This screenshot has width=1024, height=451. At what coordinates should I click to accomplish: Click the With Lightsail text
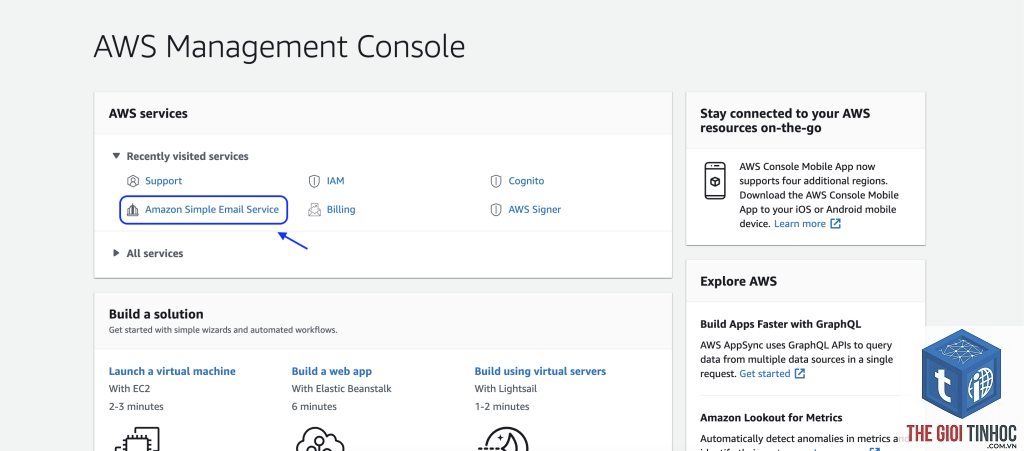click(505, 389)
